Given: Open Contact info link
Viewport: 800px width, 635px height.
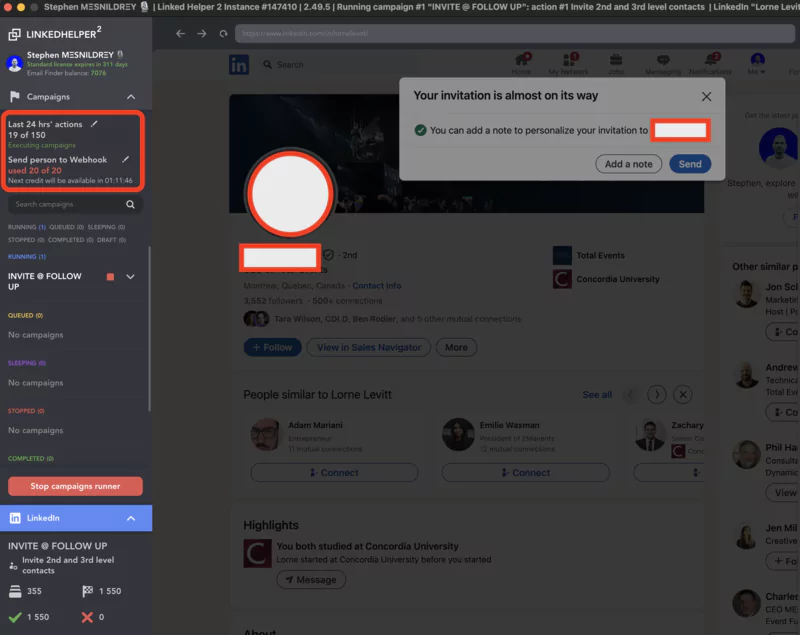Looking at the screenshot, I should click(x=377, y=286).
